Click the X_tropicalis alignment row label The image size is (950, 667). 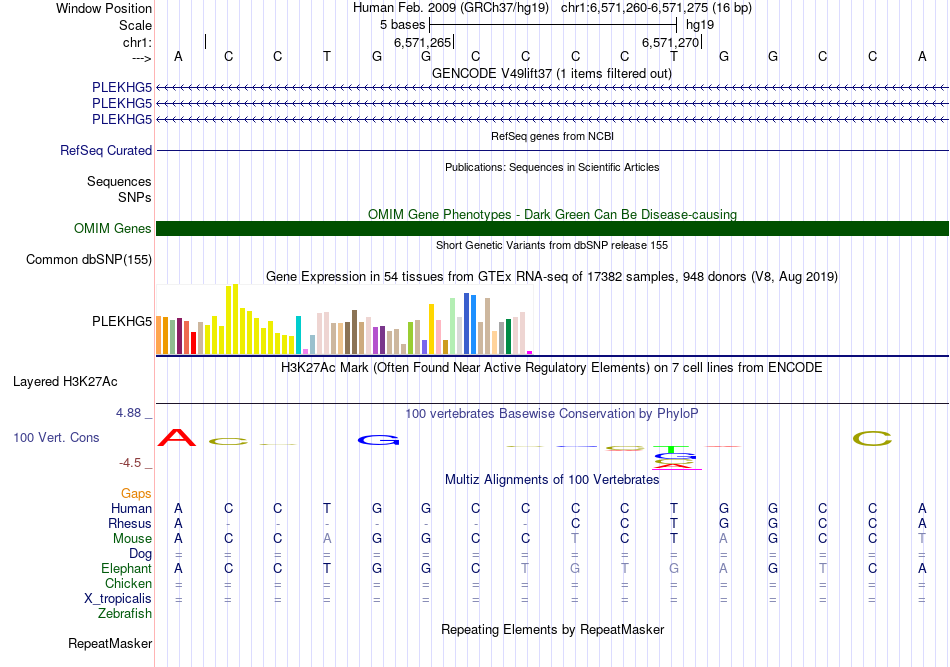118,599
